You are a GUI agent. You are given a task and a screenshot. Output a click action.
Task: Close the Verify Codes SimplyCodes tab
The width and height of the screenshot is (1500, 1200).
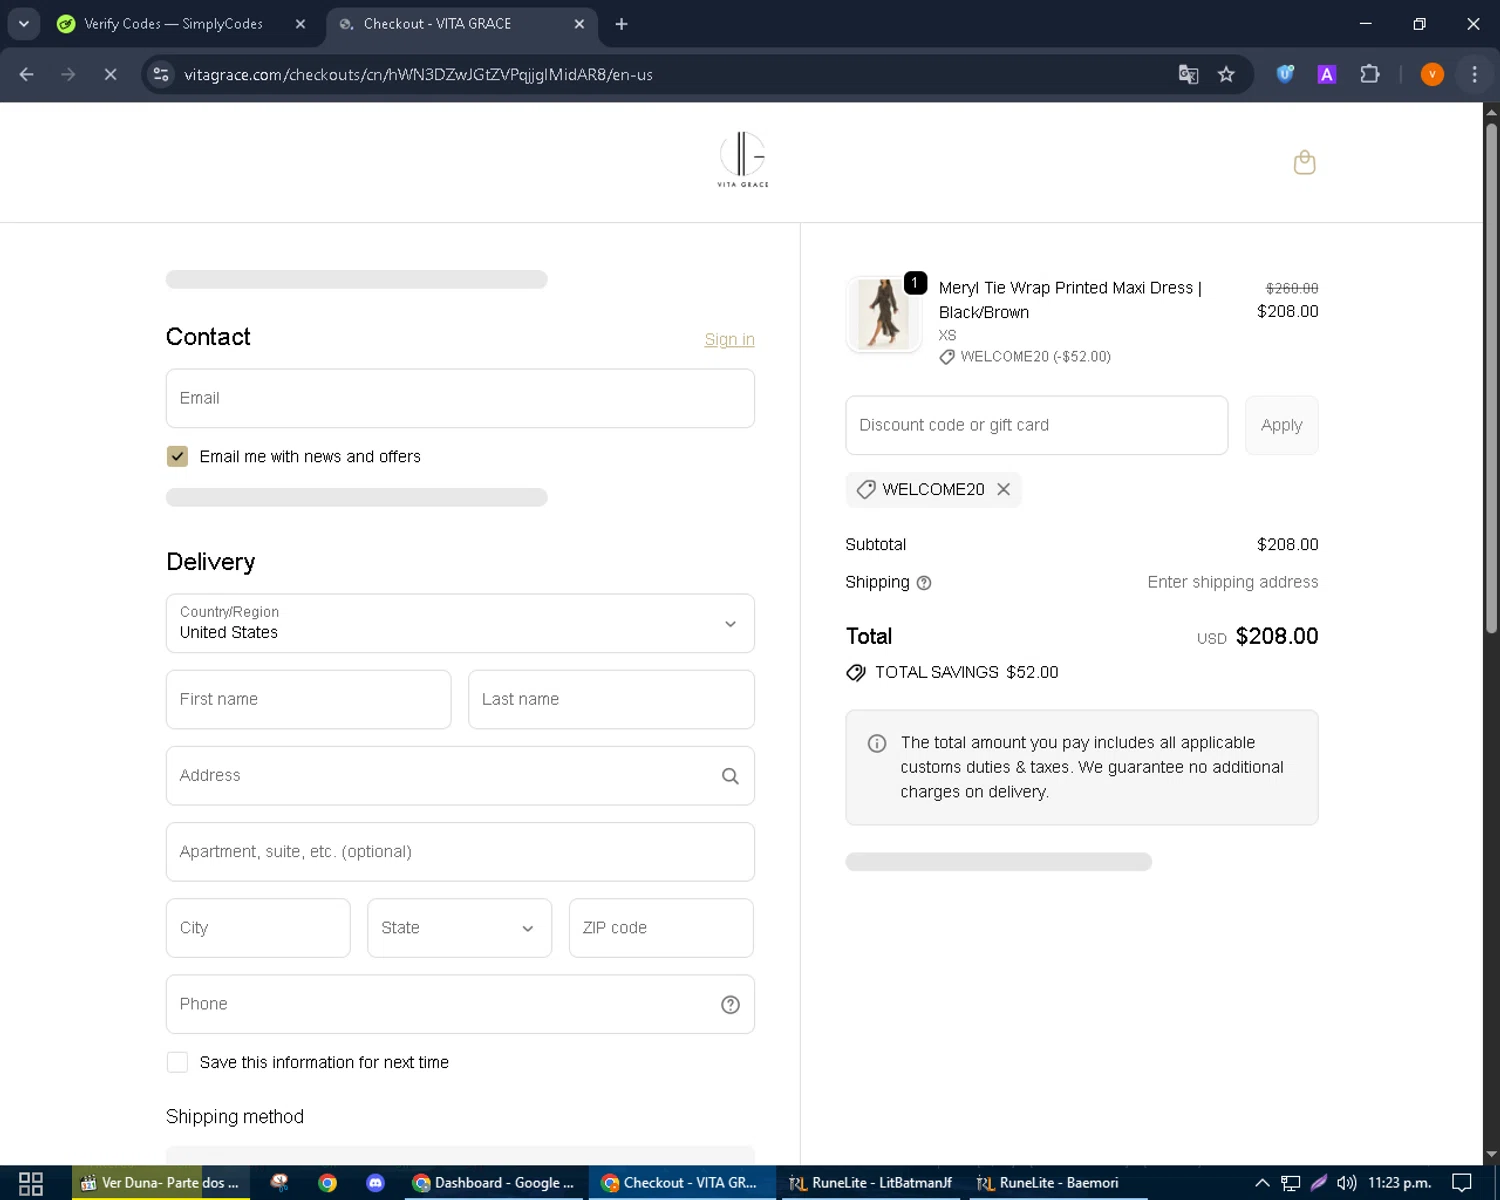300,24
